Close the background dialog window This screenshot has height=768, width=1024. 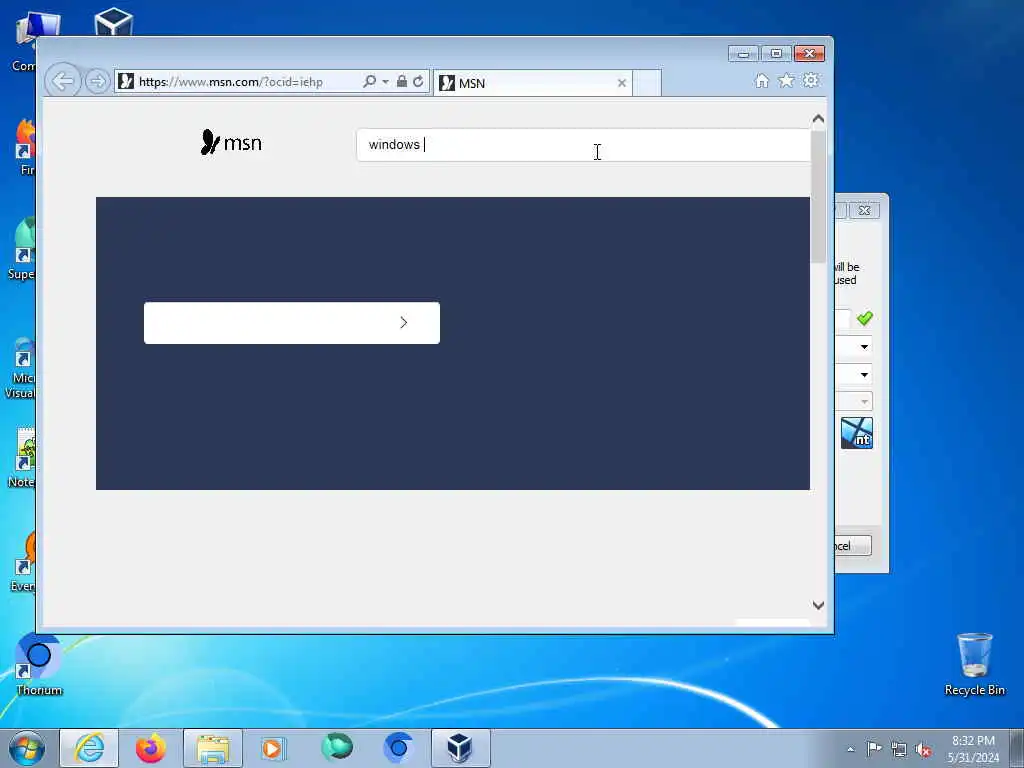[865, 210]
